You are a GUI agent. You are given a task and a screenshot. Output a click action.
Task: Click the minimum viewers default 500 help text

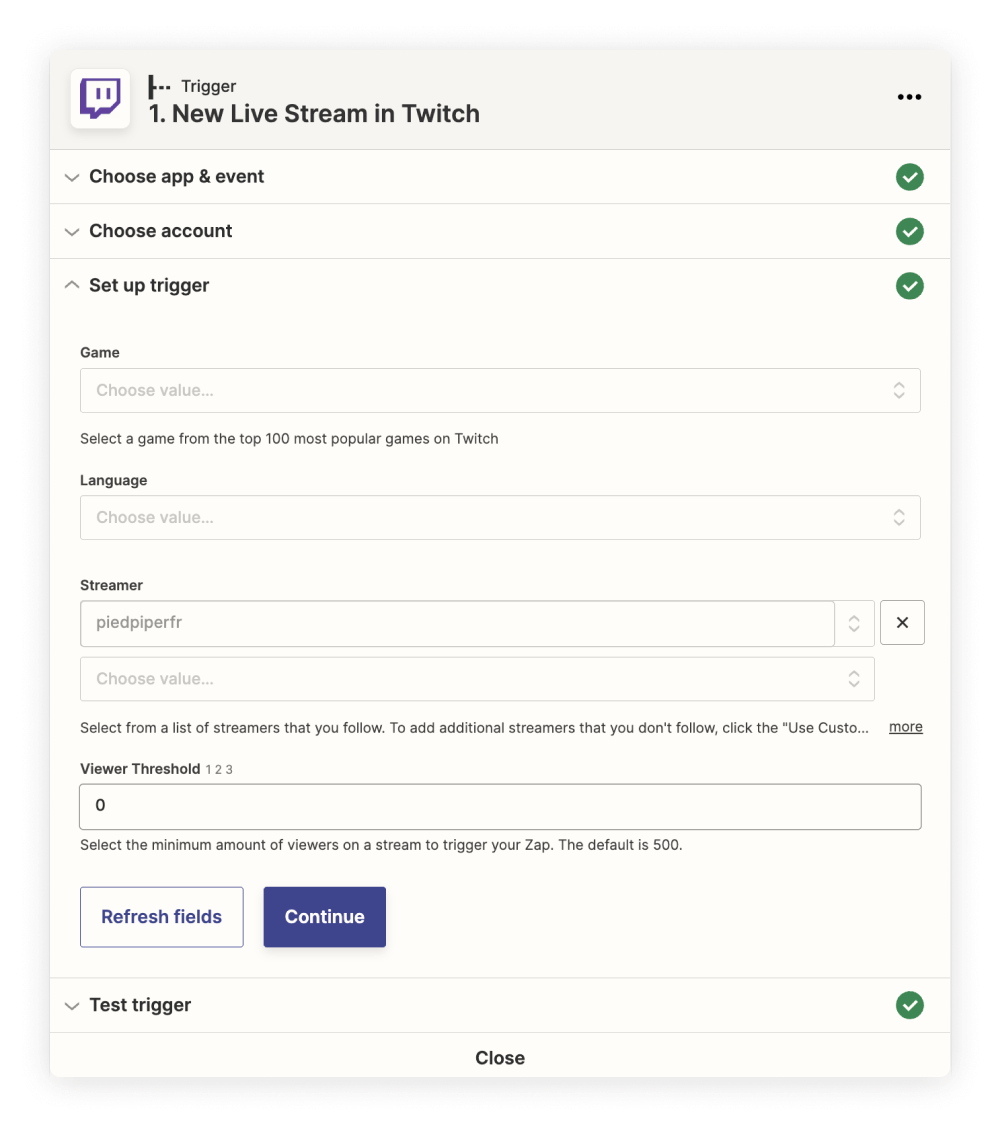(x=381, y=845)
